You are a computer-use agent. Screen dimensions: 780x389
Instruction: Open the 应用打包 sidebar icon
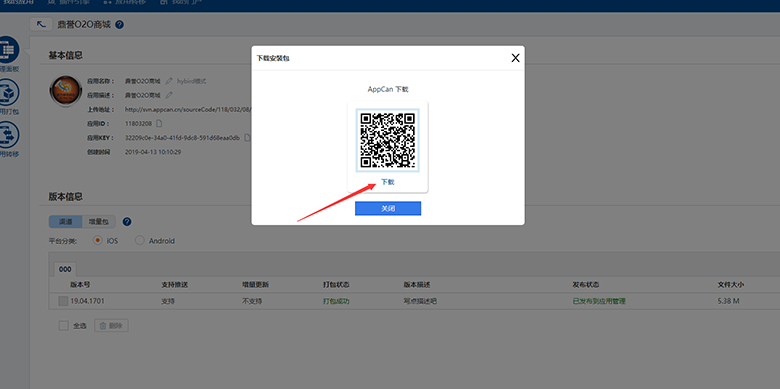click(8, 93)
